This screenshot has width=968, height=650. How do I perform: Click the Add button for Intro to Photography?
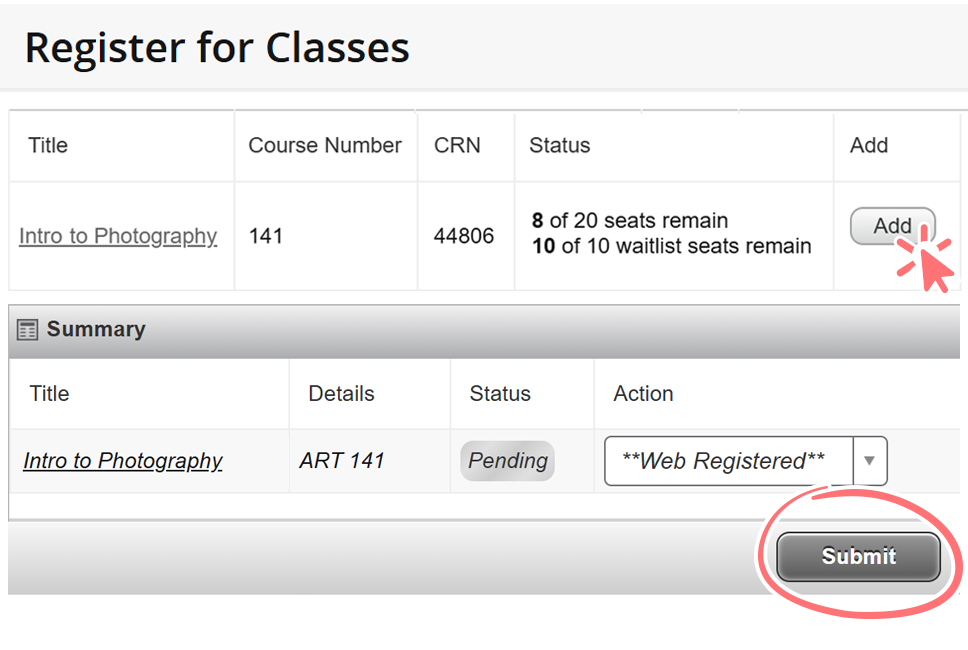[x=891, y=226]
